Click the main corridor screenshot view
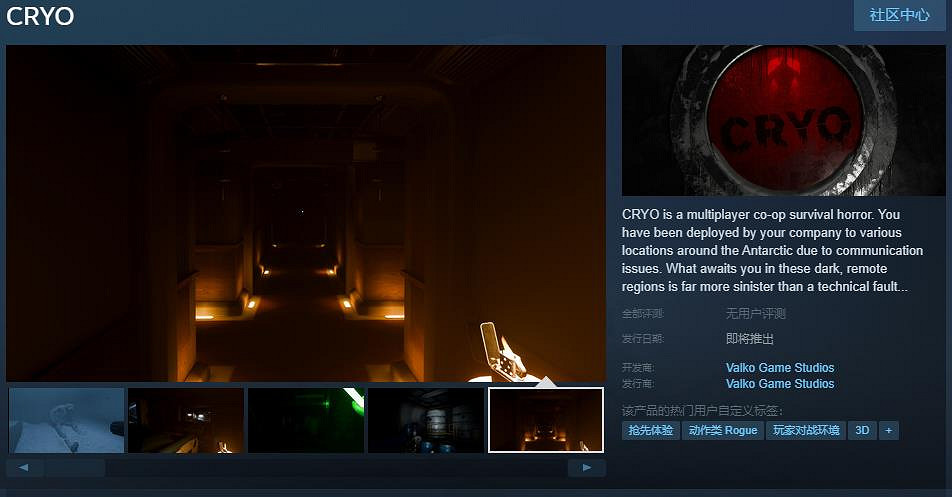This screenshot has height=497, width=952. (x=306, y=214)
